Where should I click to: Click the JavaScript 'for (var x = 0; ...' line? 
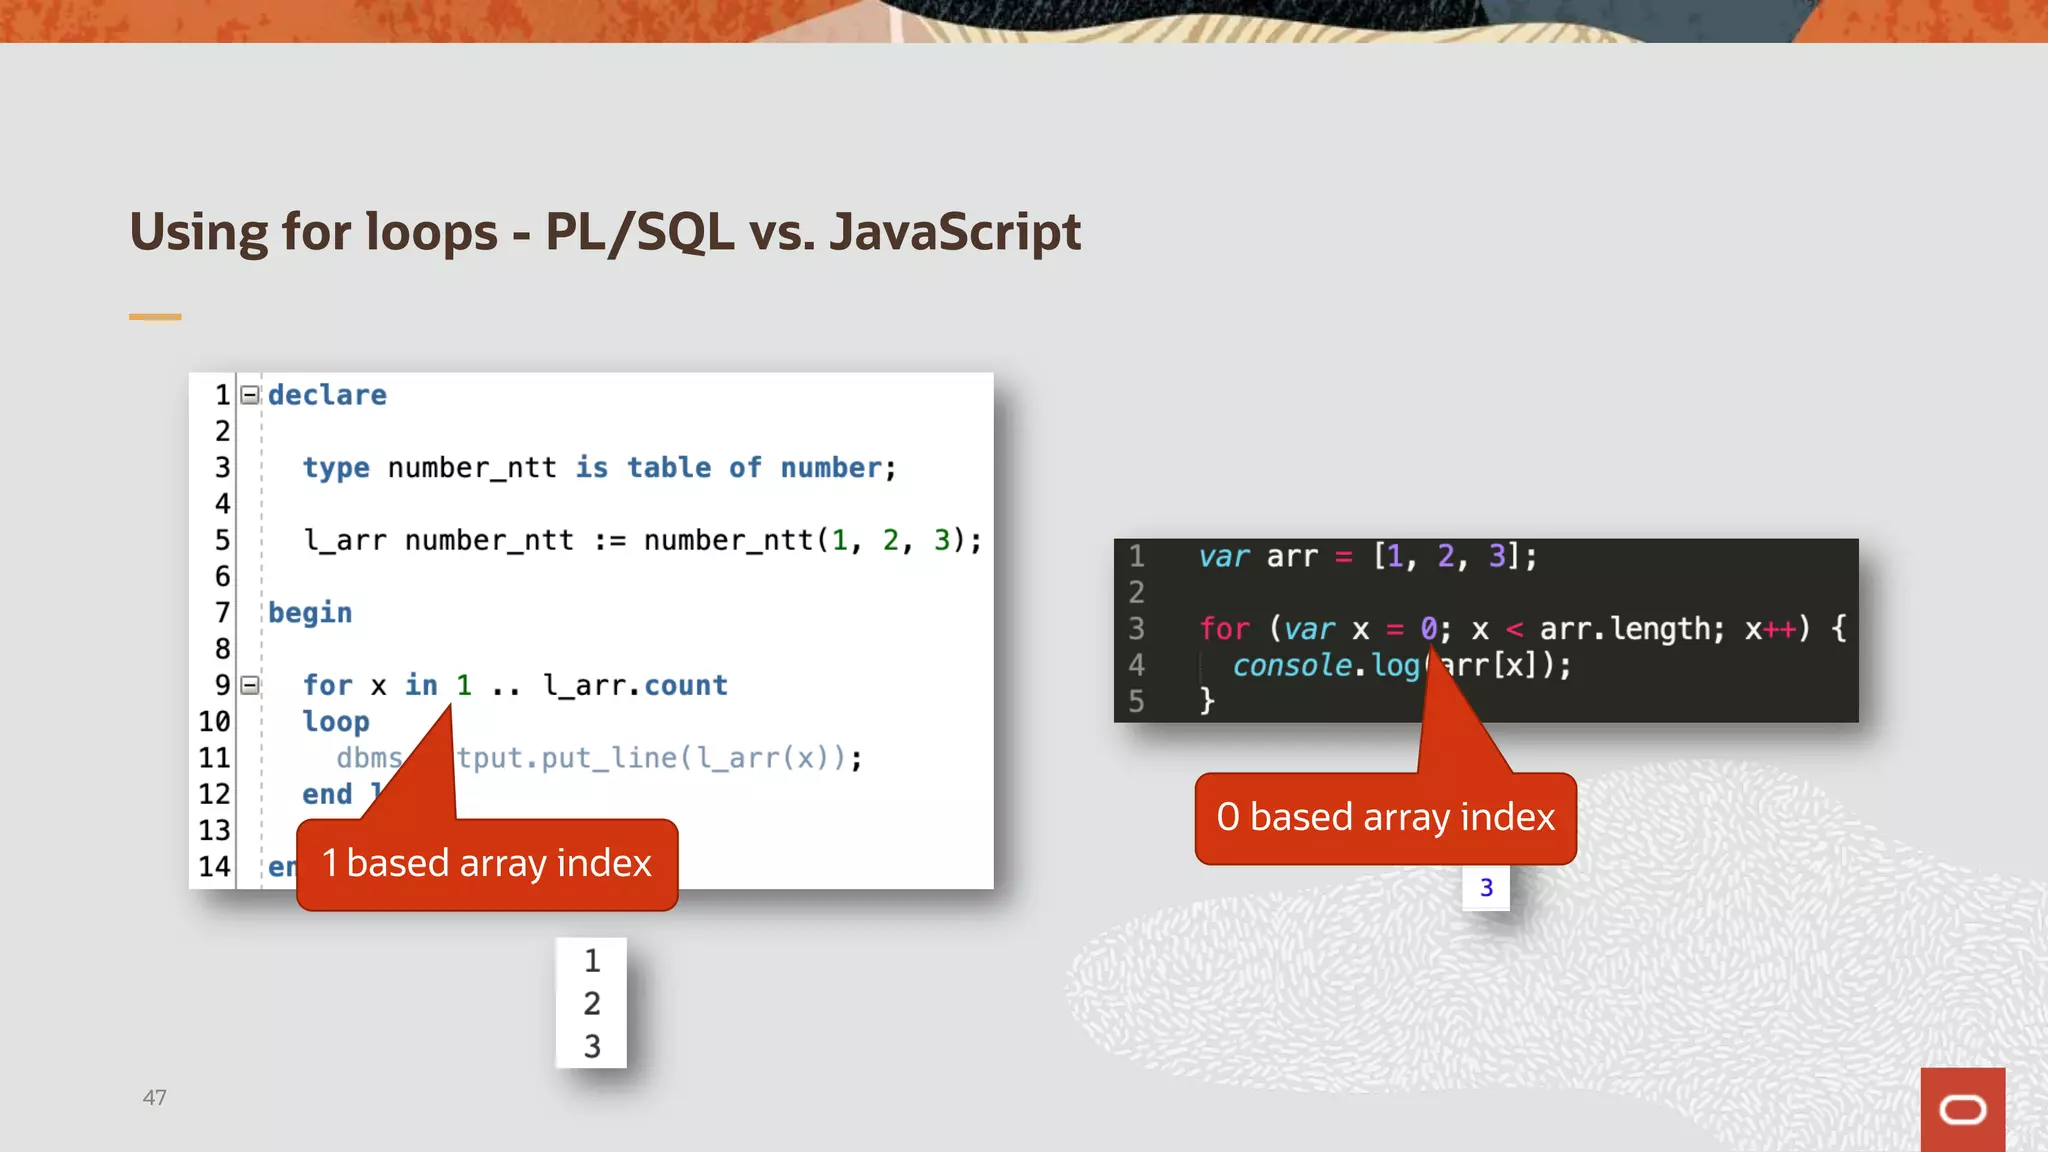(x=1523, y=629)
